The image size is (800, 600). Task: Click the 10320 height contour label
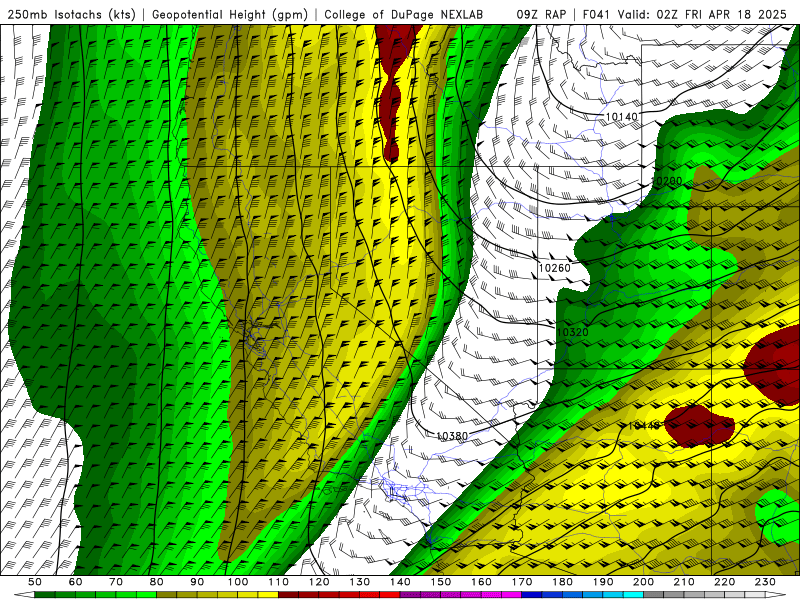pyautogui.click(x=572, y=332)
